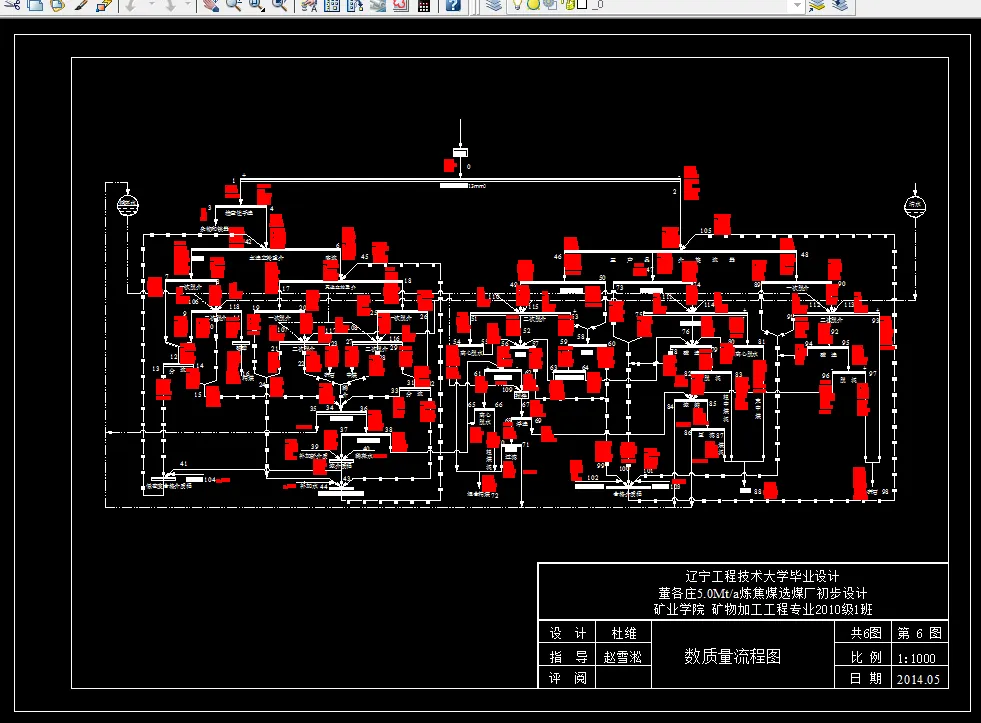The width and height of the screenshot is (981, 723).
Task: Click the Zoom Window magnifier icon
Action: click(x=257, y=5)
